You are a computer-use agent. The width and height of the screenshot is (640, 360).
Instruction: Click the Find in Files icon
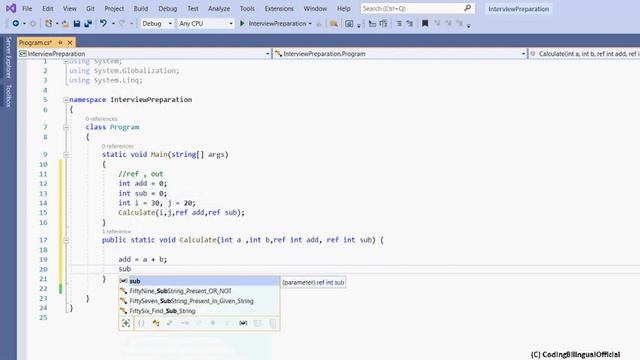pyautogui.click(x=333, y=24)
